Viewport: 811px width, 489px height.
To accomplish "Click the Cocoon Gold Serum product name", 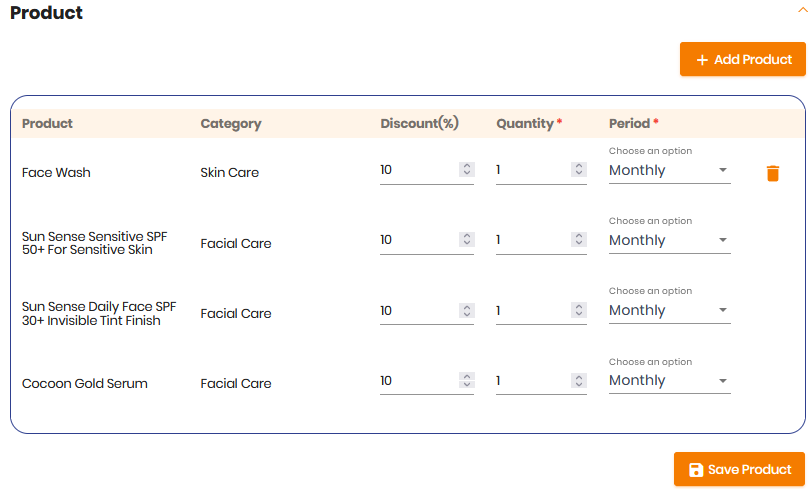I will 85,383.
